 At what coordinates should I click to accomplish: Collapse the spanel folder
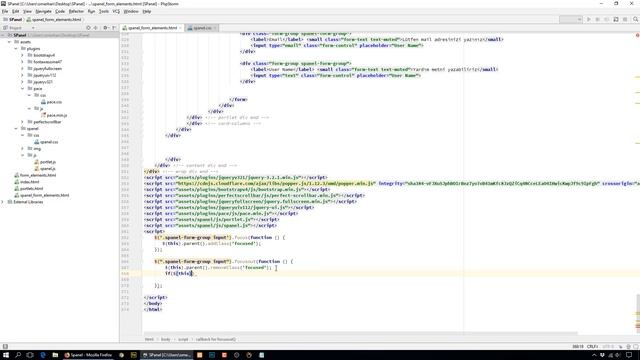[16, 129]
